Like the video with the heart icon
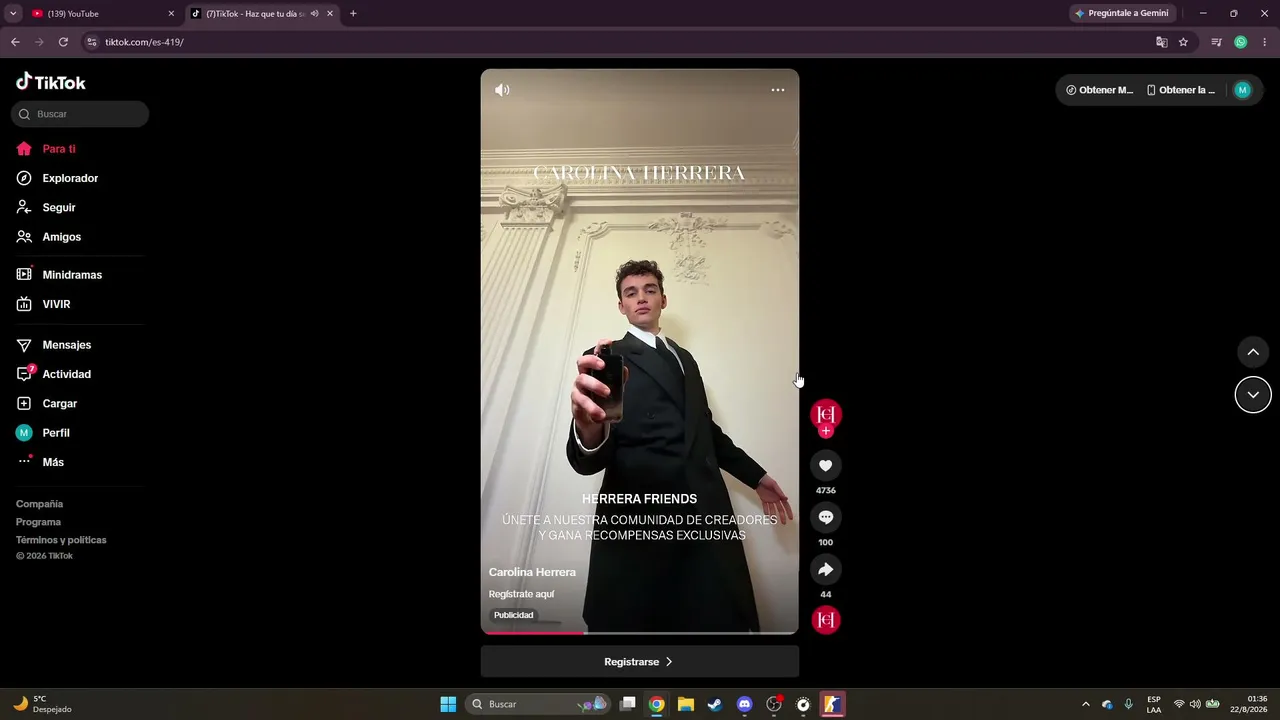This screenshot has width=1280, height=720. [826, 466]
